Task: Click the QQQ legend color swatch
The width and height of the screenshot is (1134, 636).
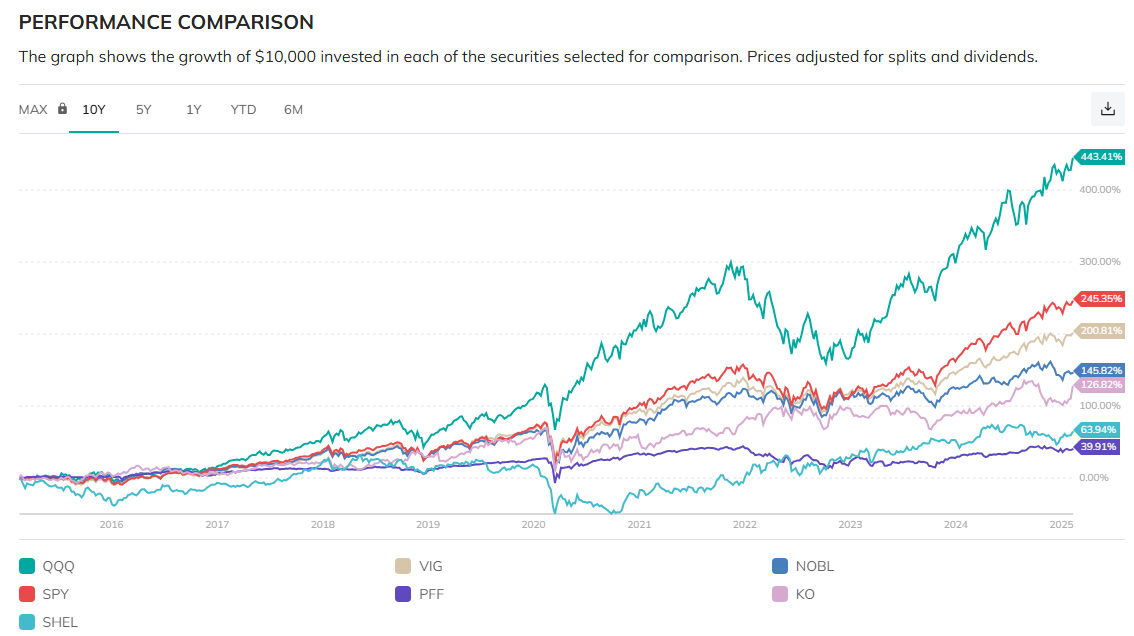Action: [27, 566]
